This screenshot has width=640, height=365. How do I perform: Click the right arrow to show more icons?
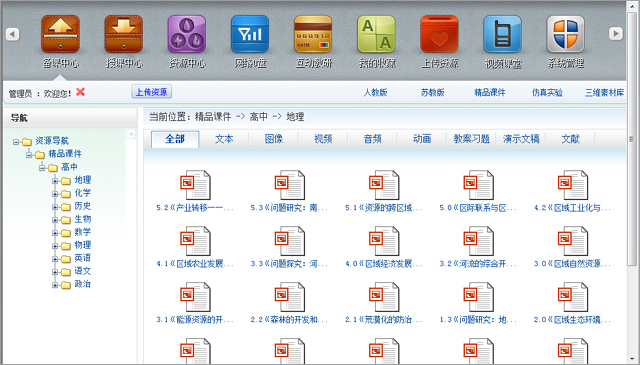tap(616, 33)
